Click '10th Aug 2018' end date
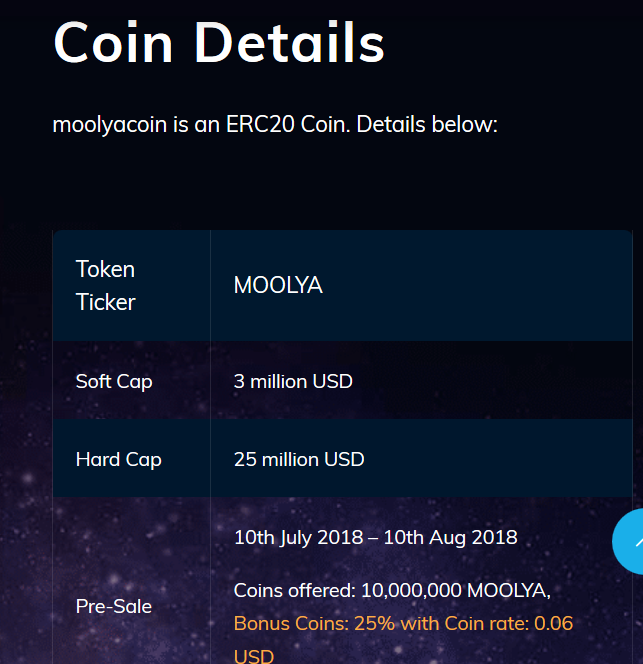 [x=451, y=538]
